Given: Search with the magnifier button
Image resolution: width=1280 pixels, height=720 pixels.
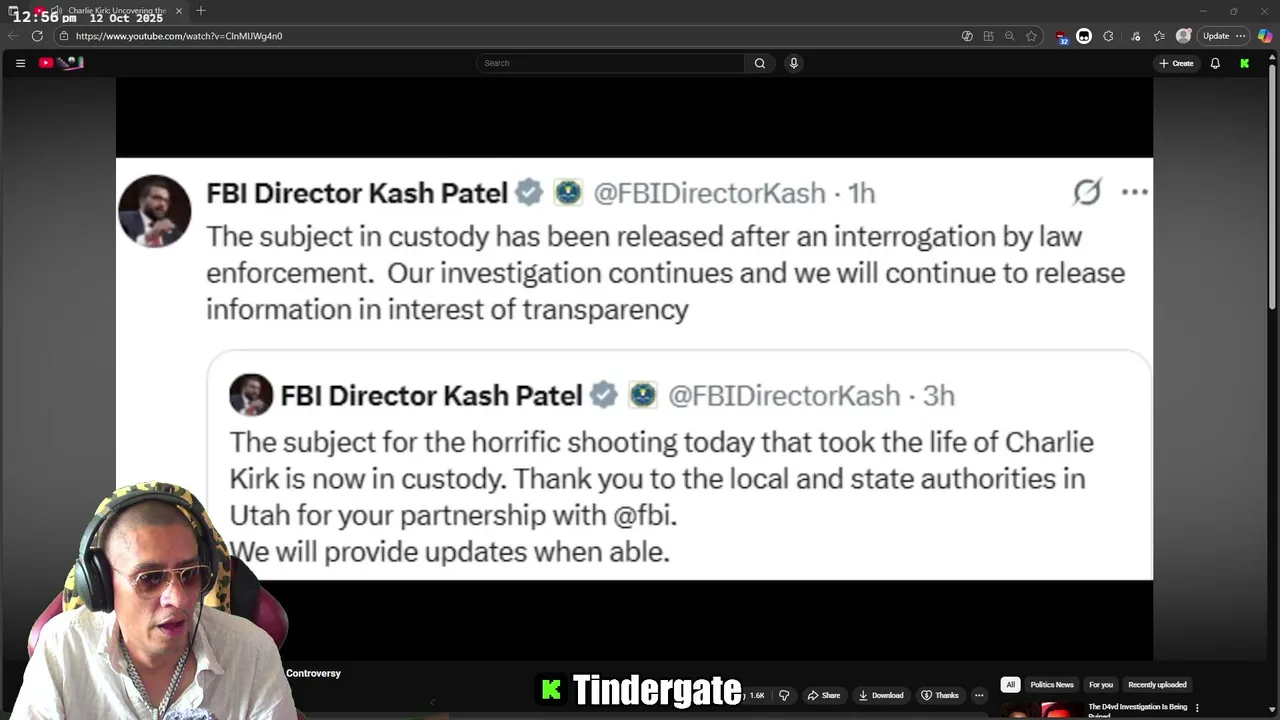Looking at the screenshot, I should tap(760, 63).
